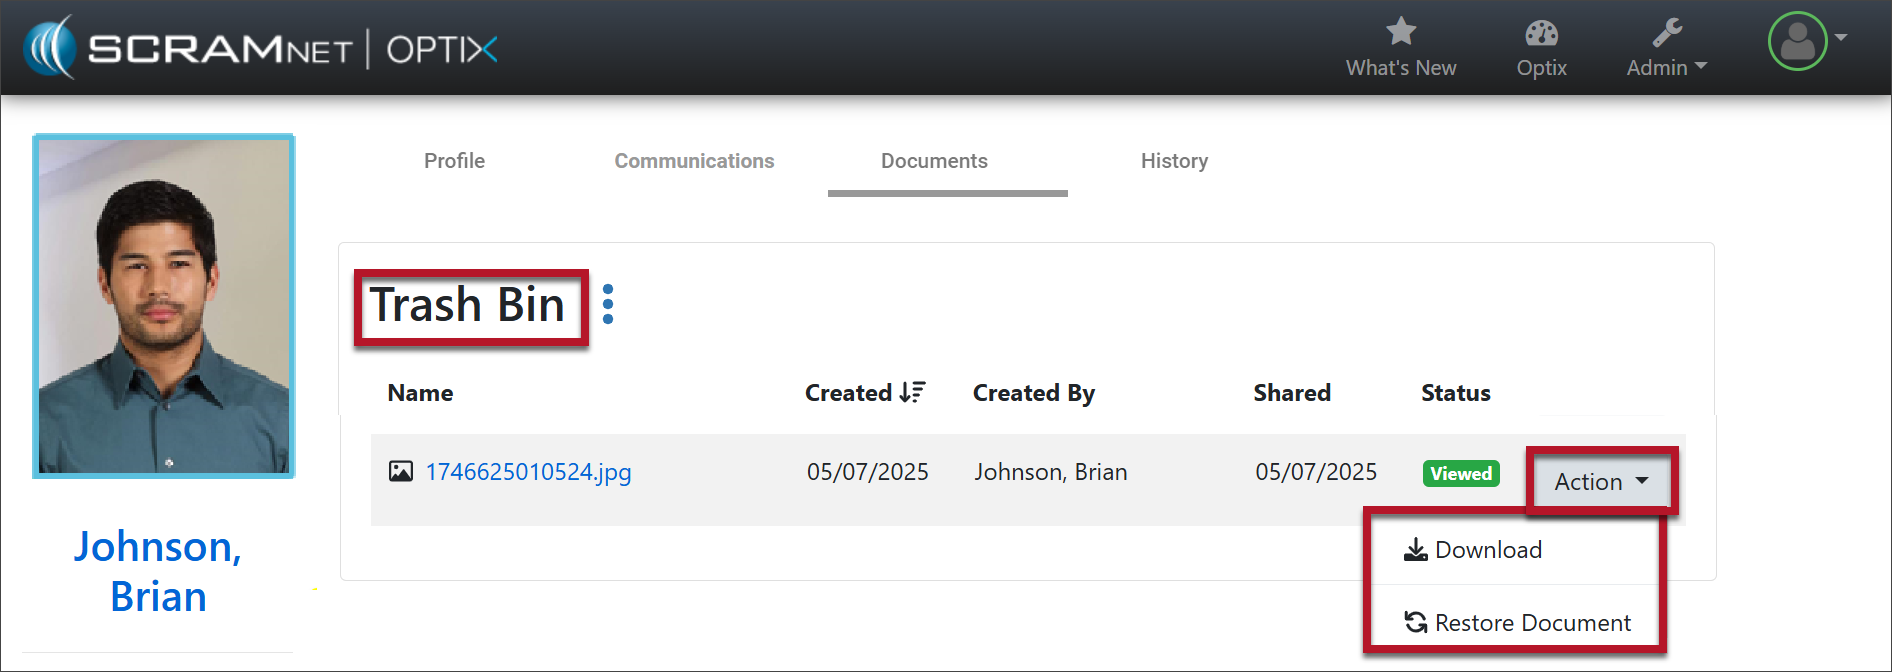The height and width of the screenshot is (672, 1892).
Task: Click the Created column sort icon
Action: coord(912,392)
